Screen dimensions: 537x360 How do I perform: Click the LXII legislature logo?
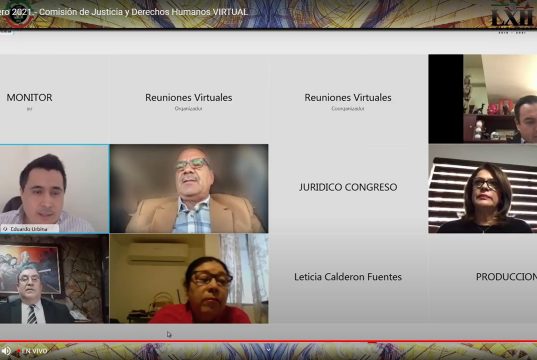512,16
